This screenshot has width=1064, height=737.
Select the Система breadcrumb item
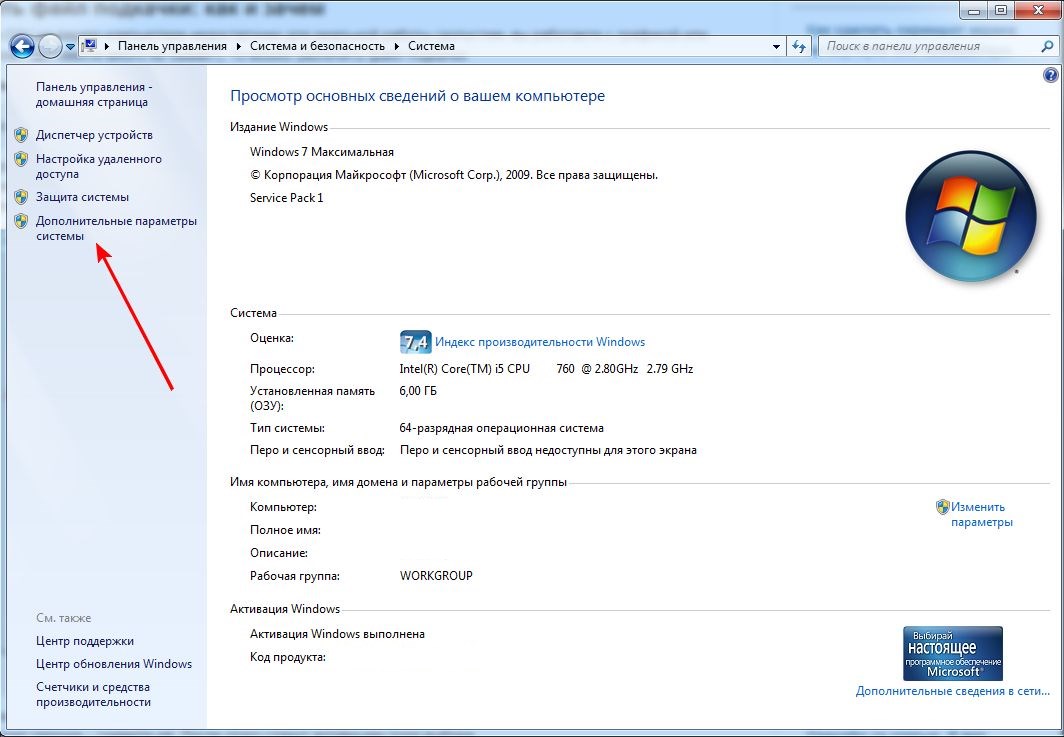pos(431,46)
